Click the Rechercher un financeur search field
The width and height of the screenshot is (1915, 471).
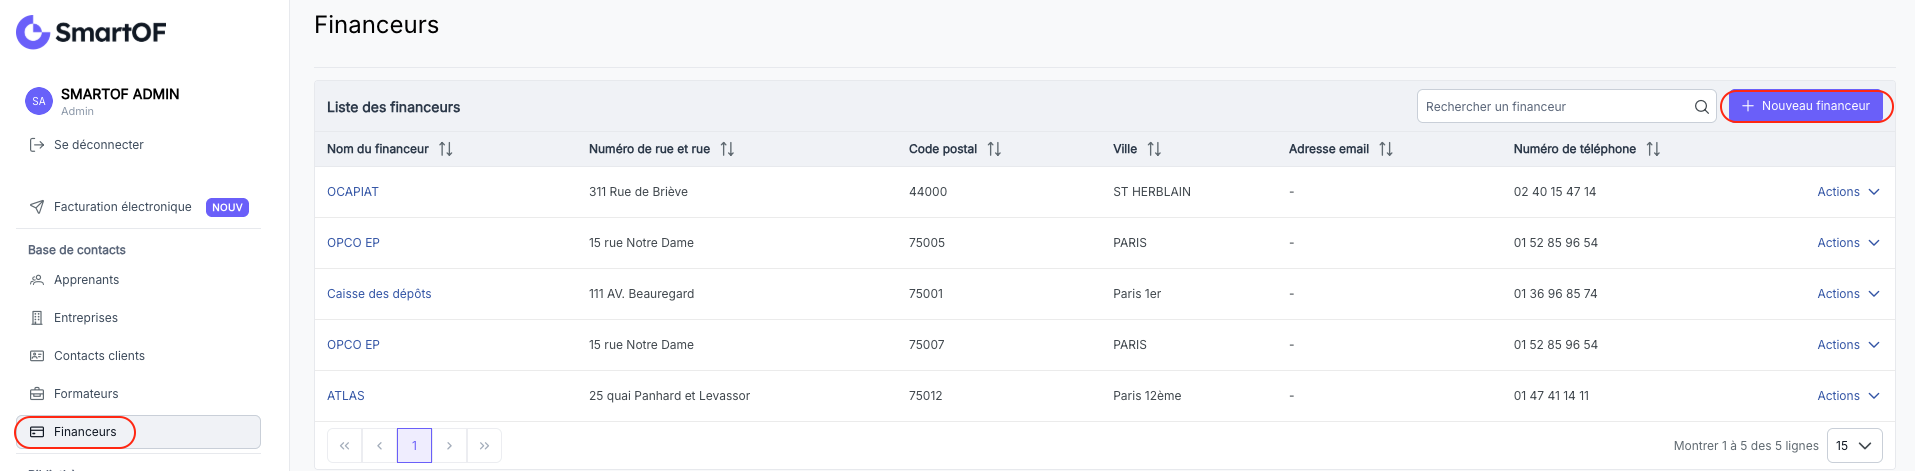click(1554, 107)
